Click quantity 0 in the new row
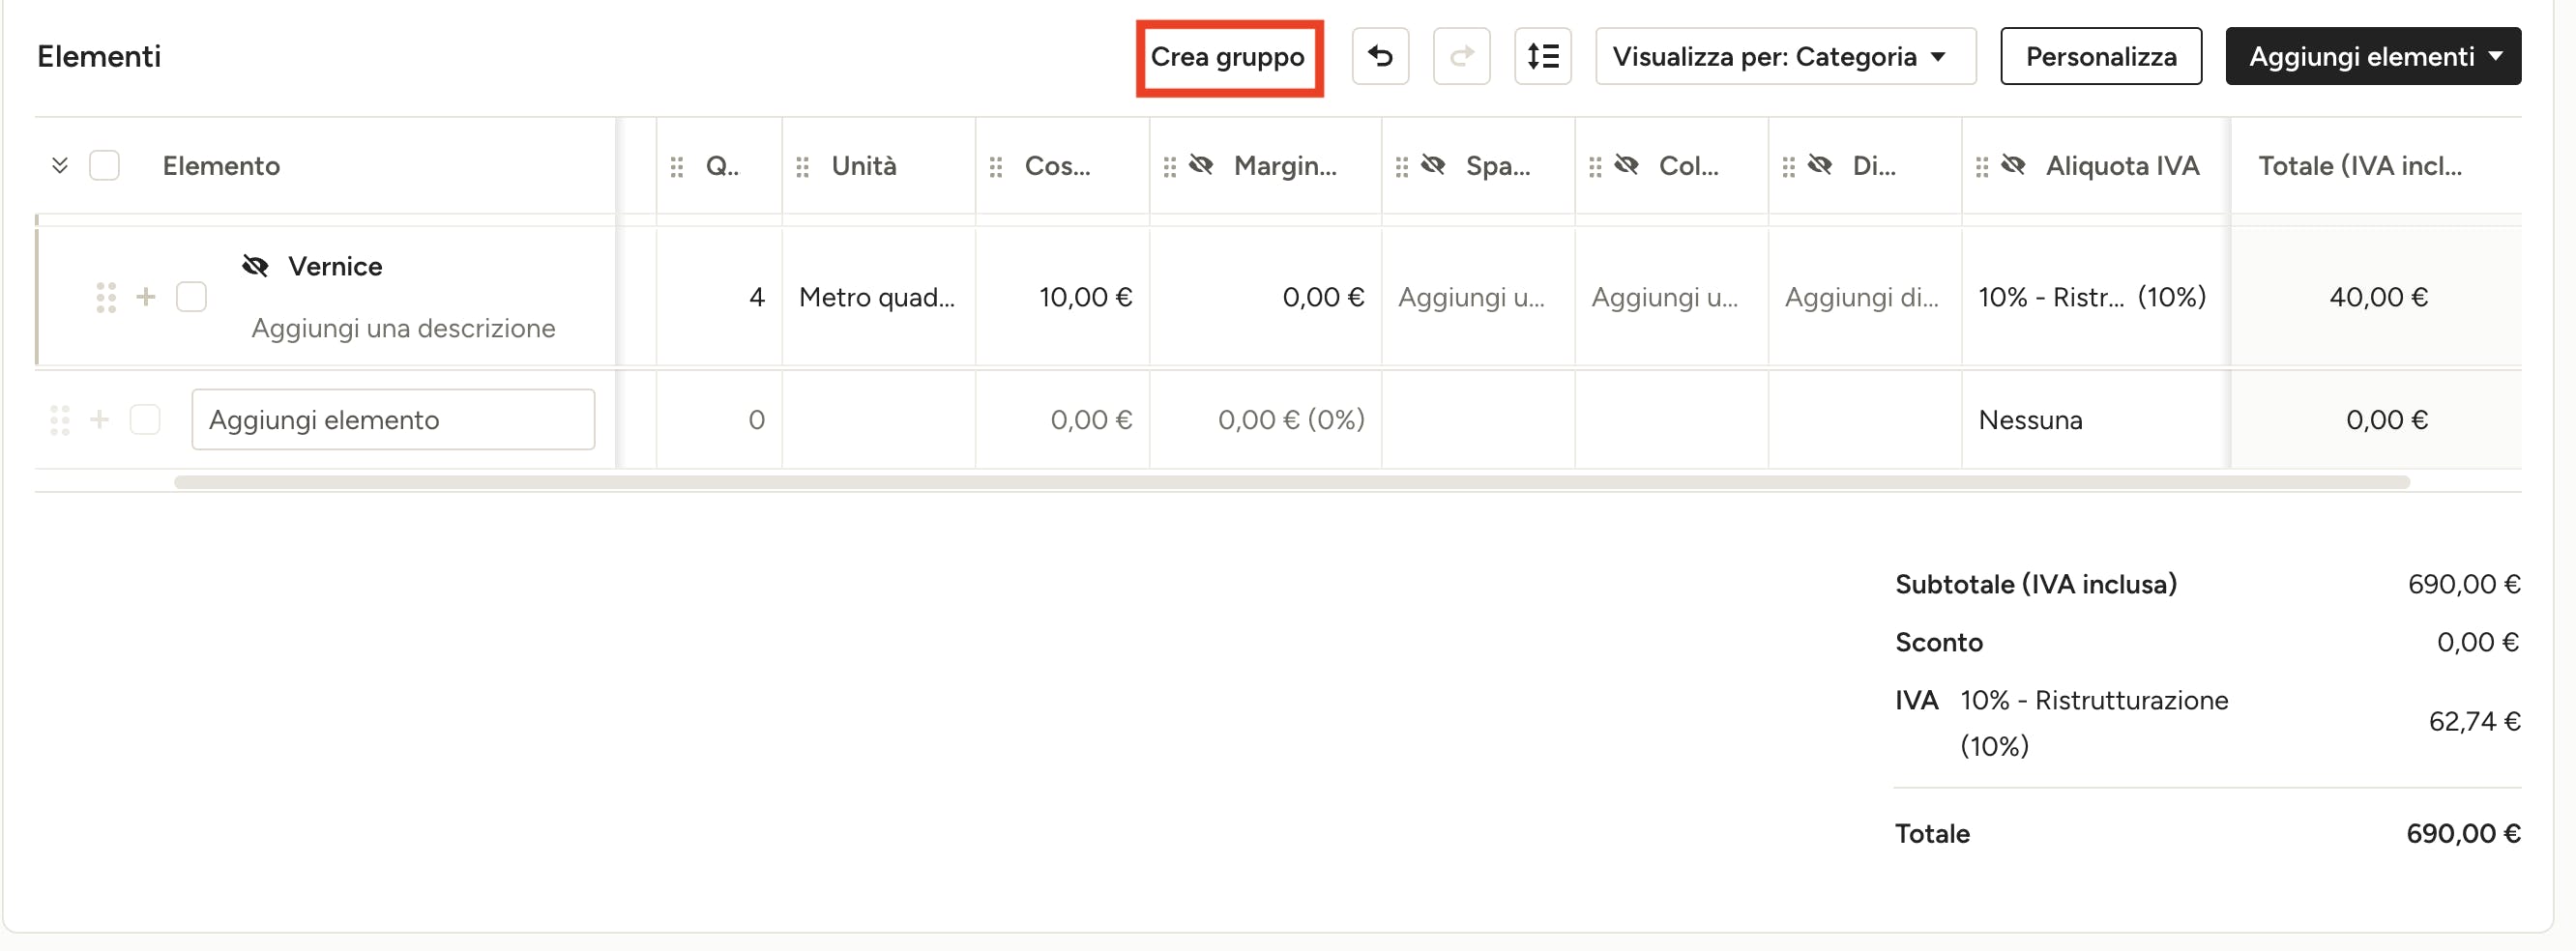 click(719, 420)
